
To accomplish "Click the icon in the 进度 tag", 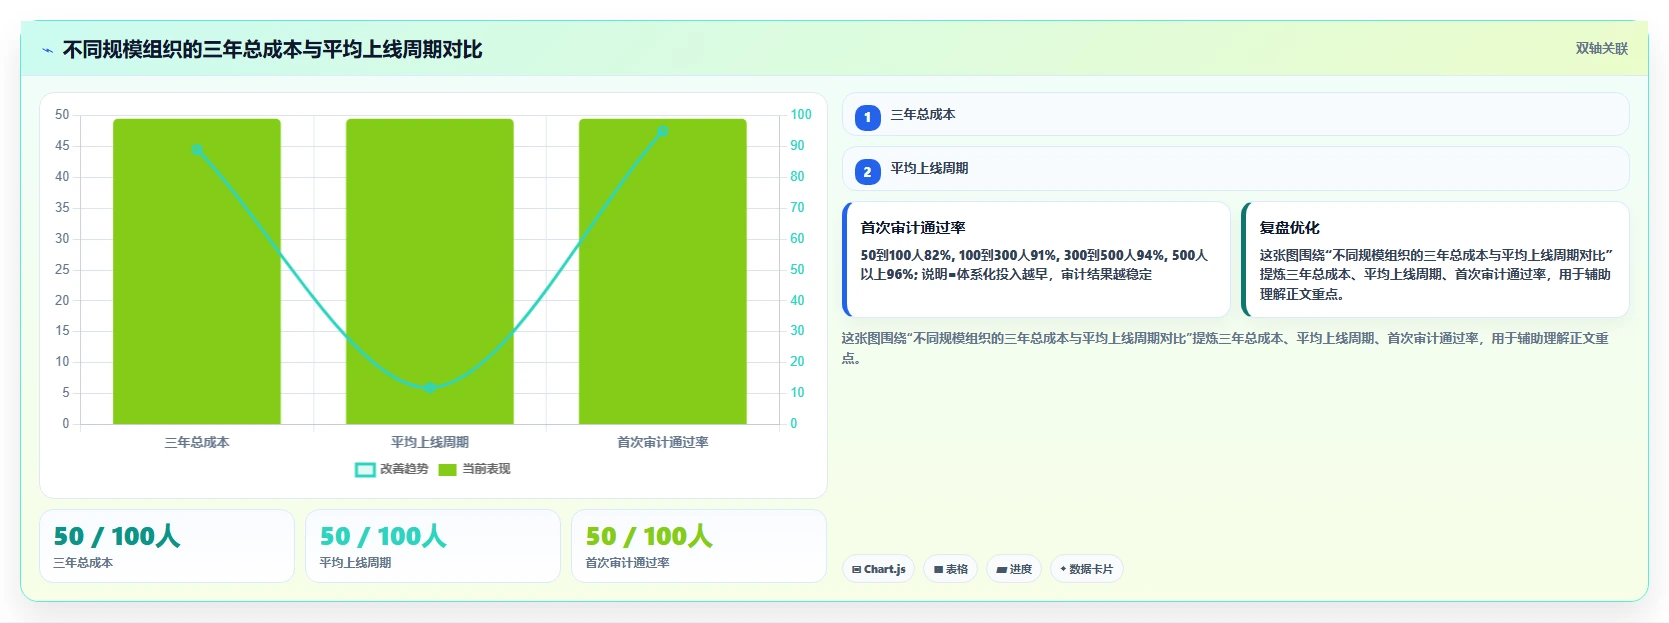I will (1001, 570).
